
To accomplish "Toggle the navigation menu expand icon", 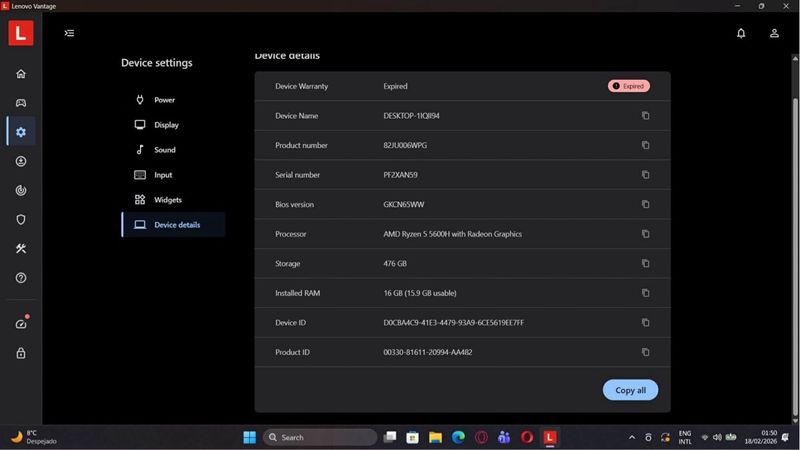I will 69,33.
